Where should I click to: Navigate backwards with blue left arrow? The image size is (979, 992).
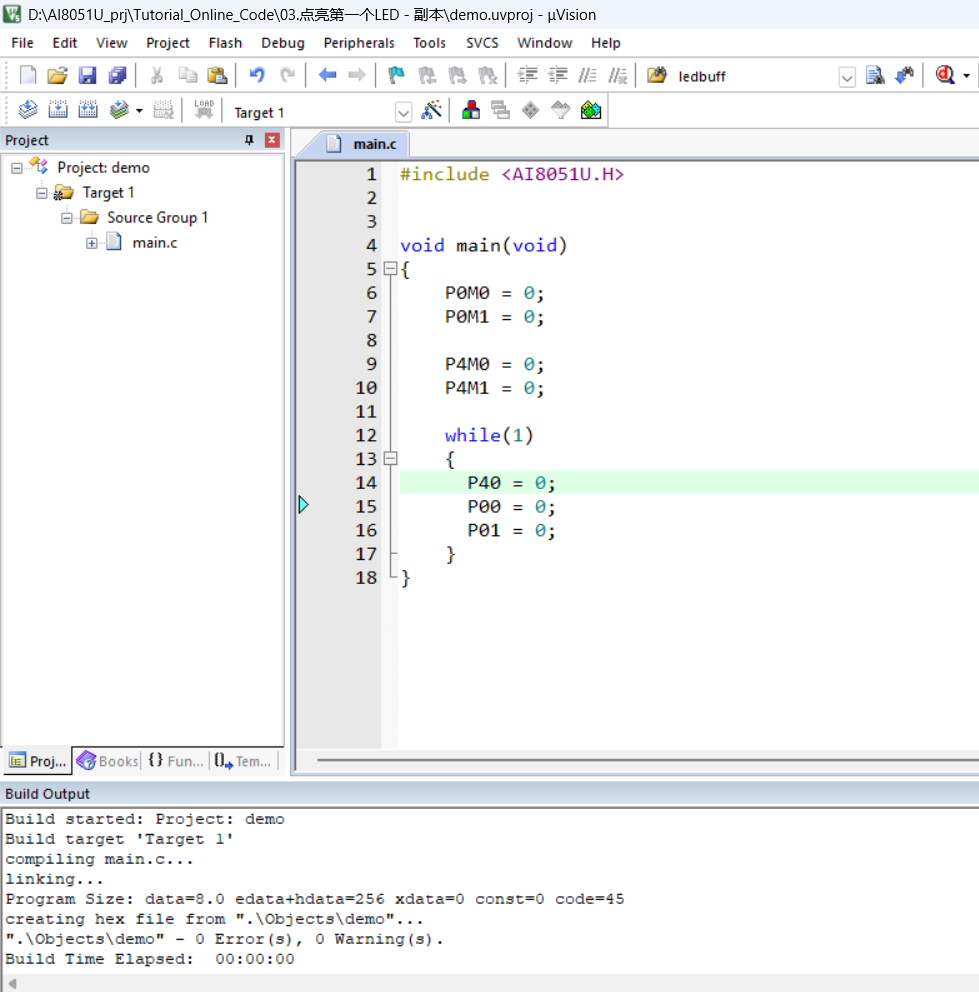(327, 75)
